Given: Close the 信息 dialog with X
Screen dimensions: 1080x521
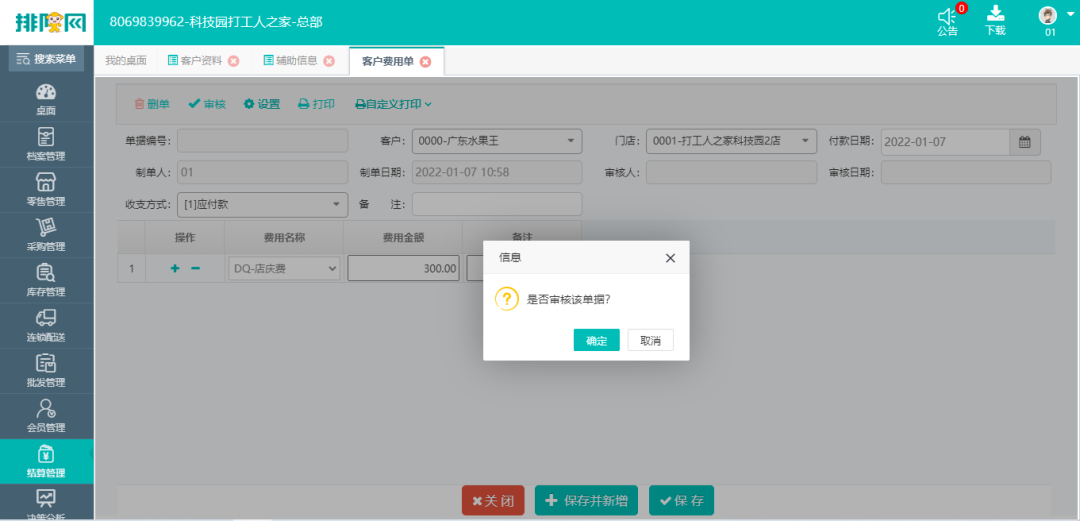Looking at the screenshot, I should coord(670,258).
